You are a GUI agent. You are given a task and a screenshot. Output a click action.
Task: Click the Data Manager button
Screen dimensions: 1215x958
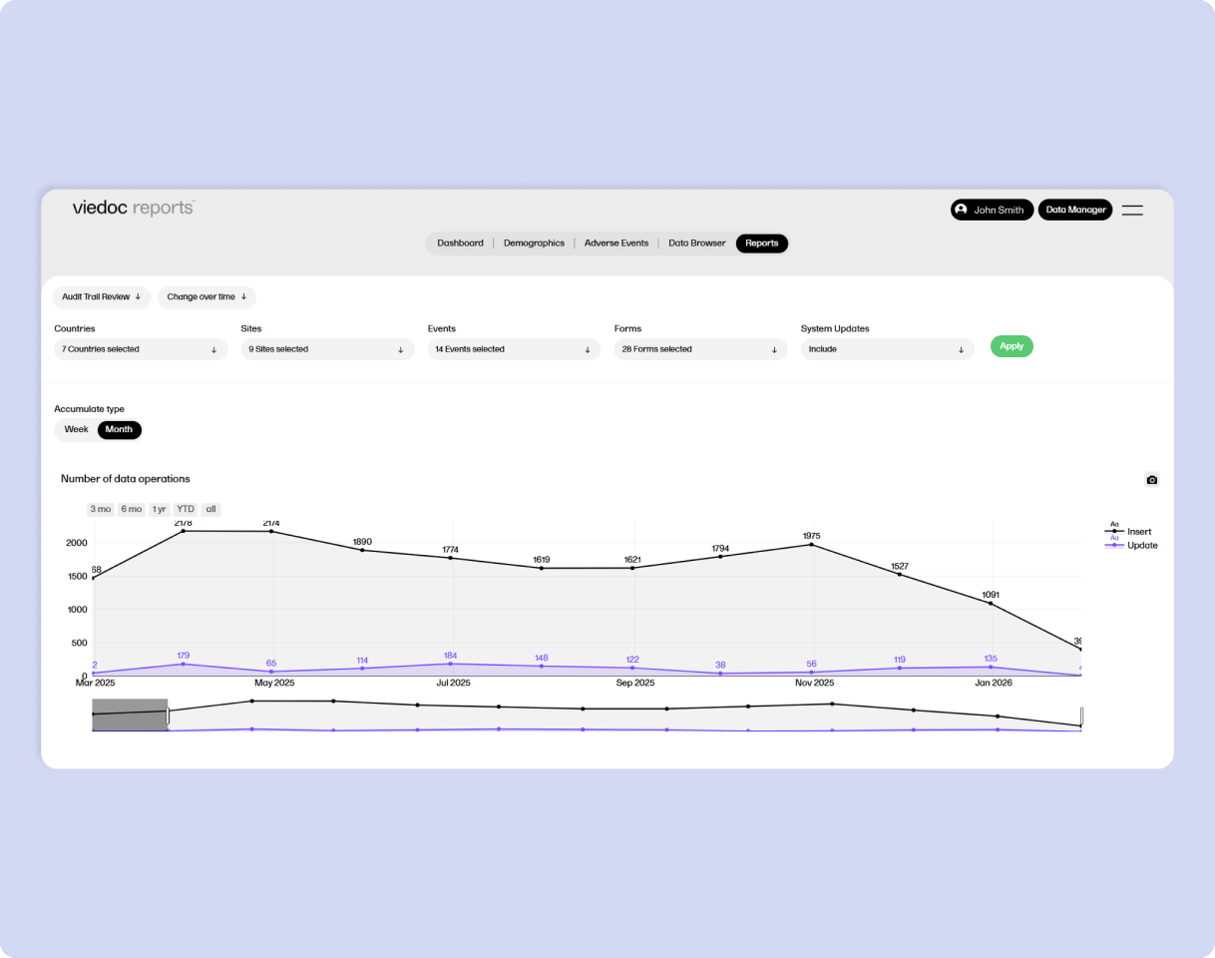click(1075, 210)
